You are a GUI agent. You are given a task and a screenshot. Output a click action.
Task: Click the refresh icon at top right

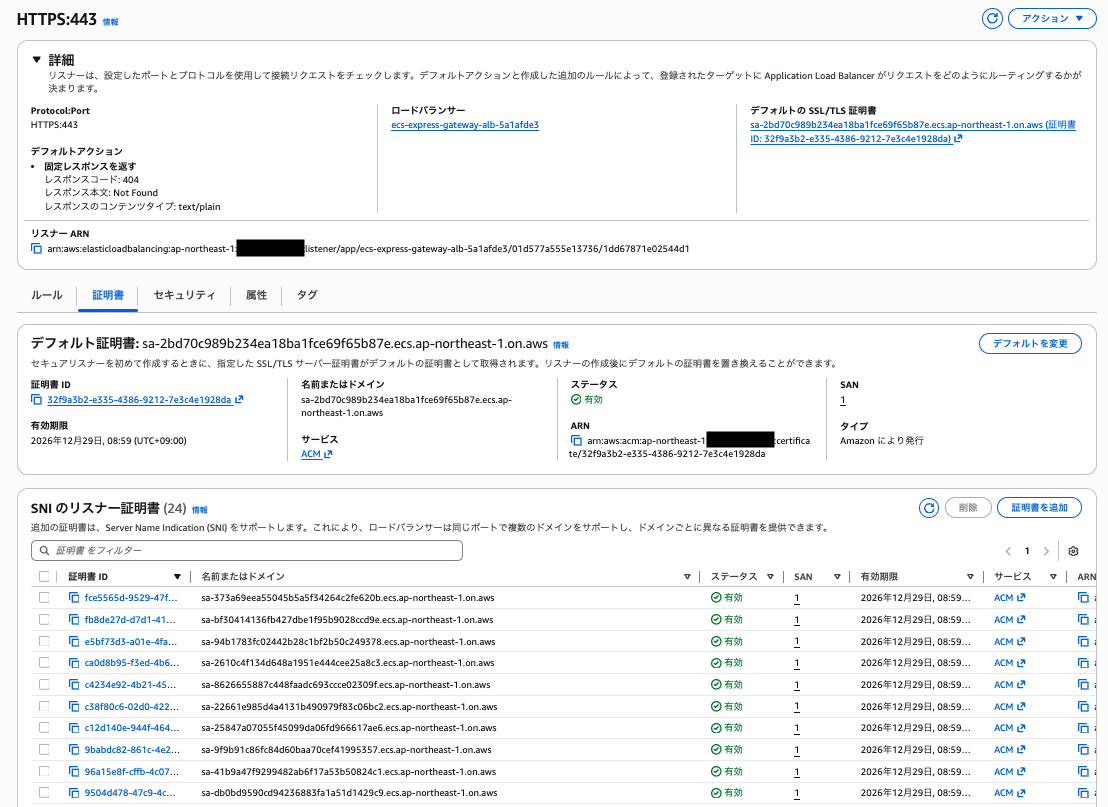(991, 18)
